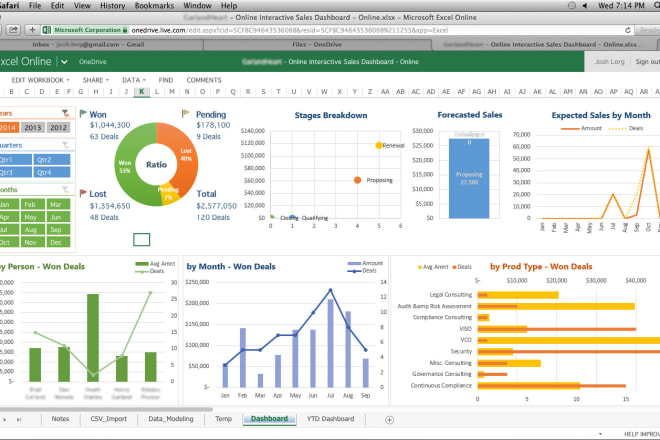The height and width of the screenshot is (440, 660).
Task: Open the Data dropdown menu
Action: pos(133,80)
